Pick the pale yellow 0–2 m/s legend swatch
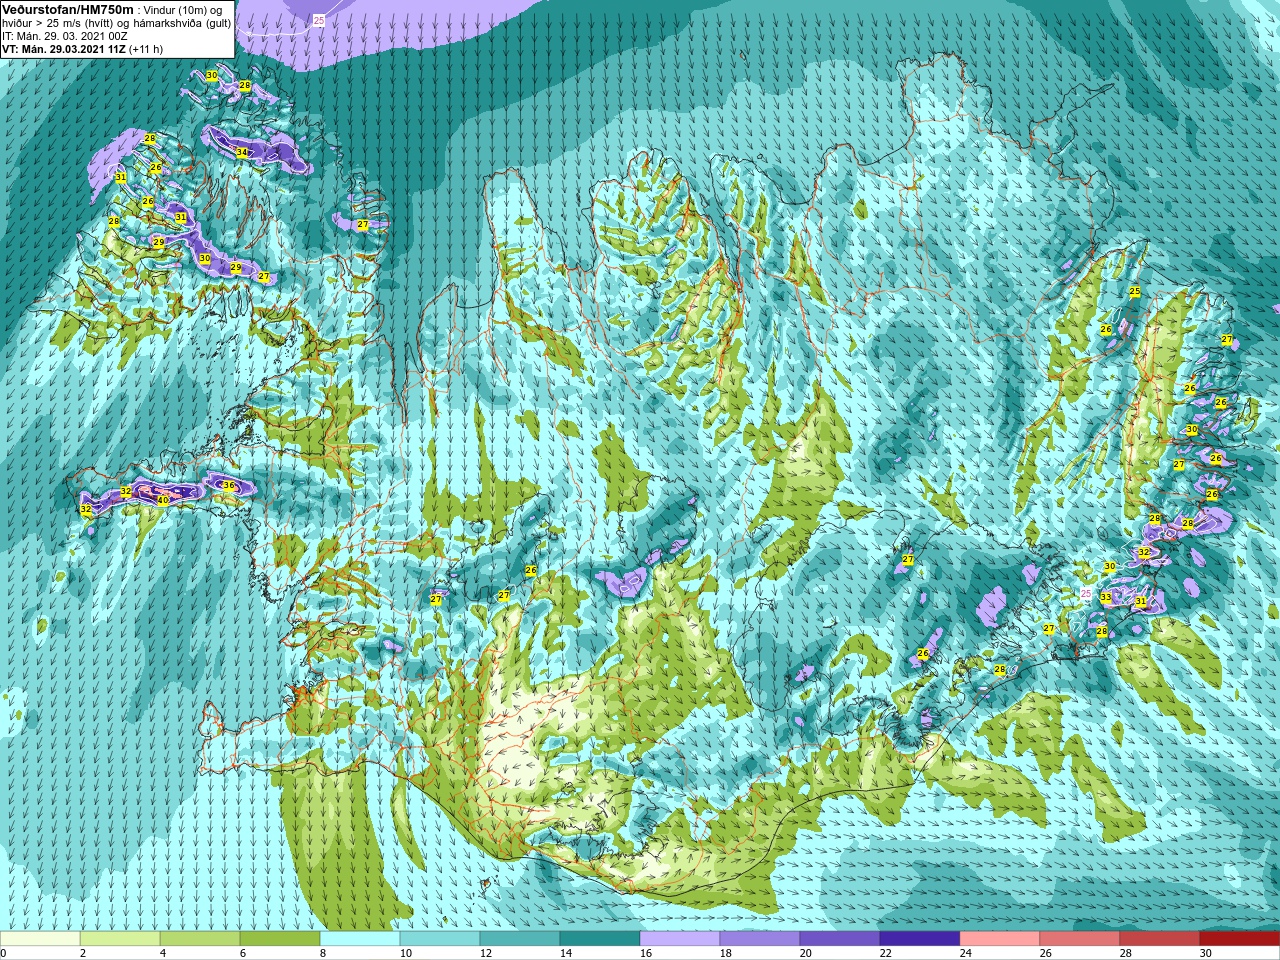The image size is (1280, 960). [x=40, y=938]
